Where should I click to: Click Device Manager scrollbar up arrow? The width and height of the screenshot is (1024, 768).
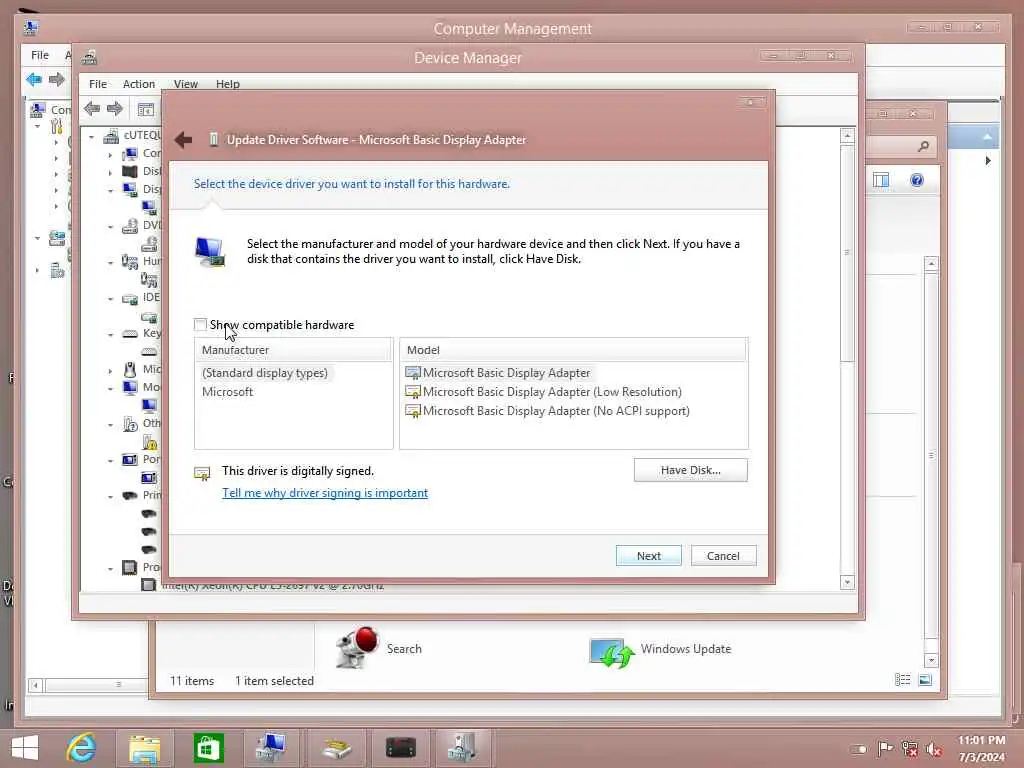pos(847,136)
